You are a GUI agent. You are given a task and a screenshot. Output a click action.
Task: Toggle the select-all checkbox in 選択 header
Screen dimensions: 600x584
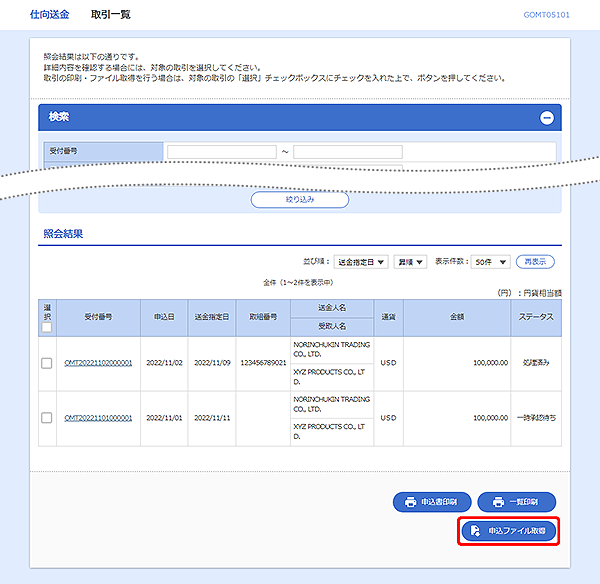[47, 328]
